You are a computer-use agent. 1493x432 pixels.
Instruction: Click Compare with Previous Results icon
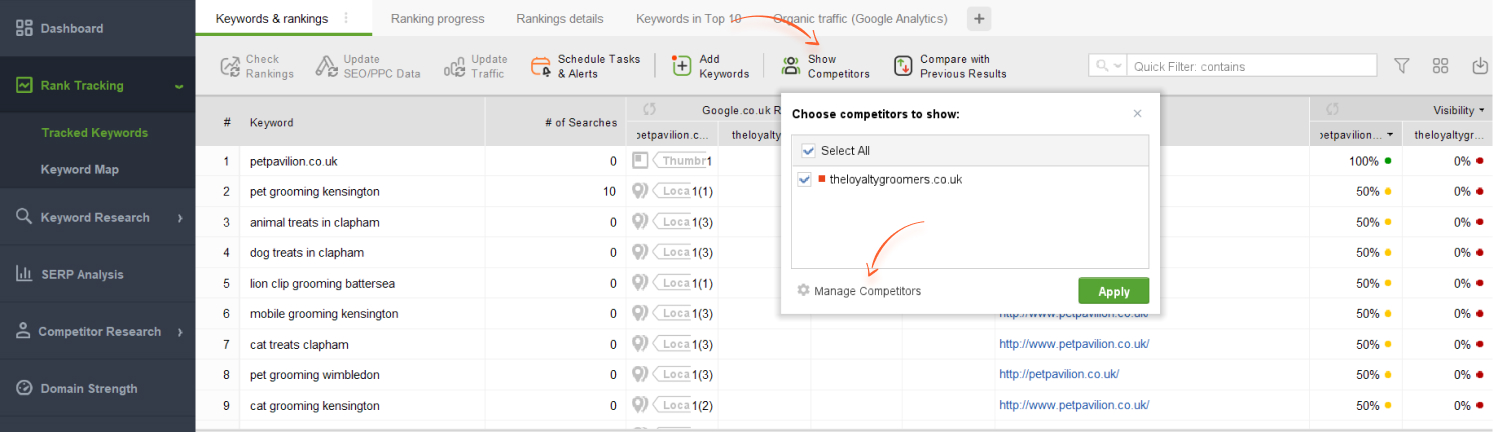coord(903,66)
